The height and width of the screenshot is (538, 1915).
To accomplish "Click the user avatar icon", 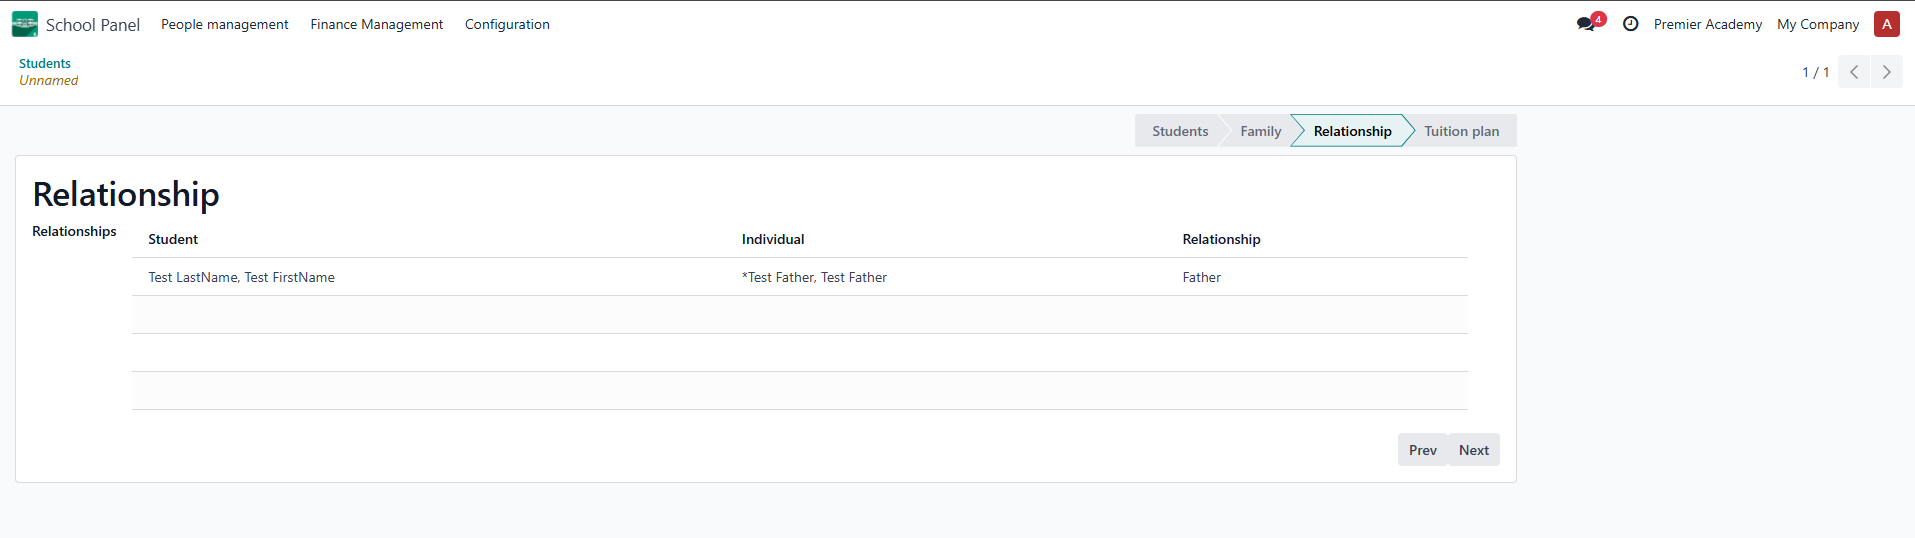I will 1886,24.
